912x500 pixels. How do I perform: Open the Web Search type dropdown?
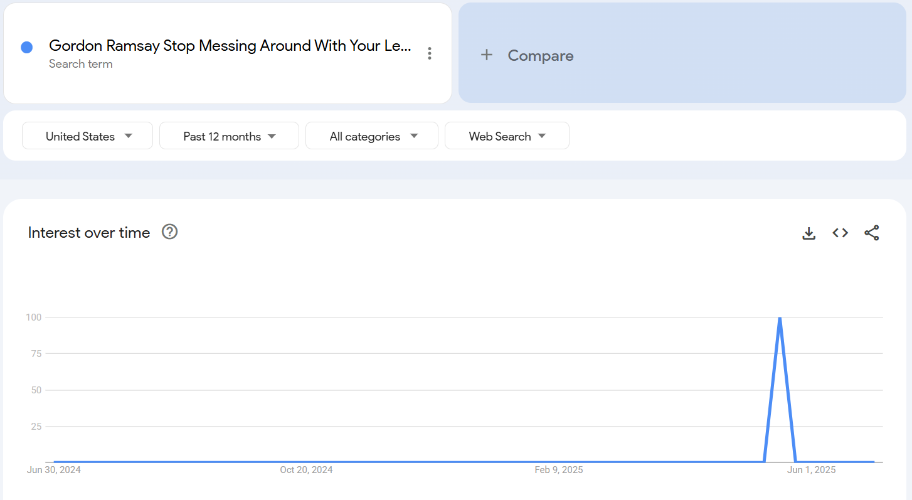(x=507, y=136)
